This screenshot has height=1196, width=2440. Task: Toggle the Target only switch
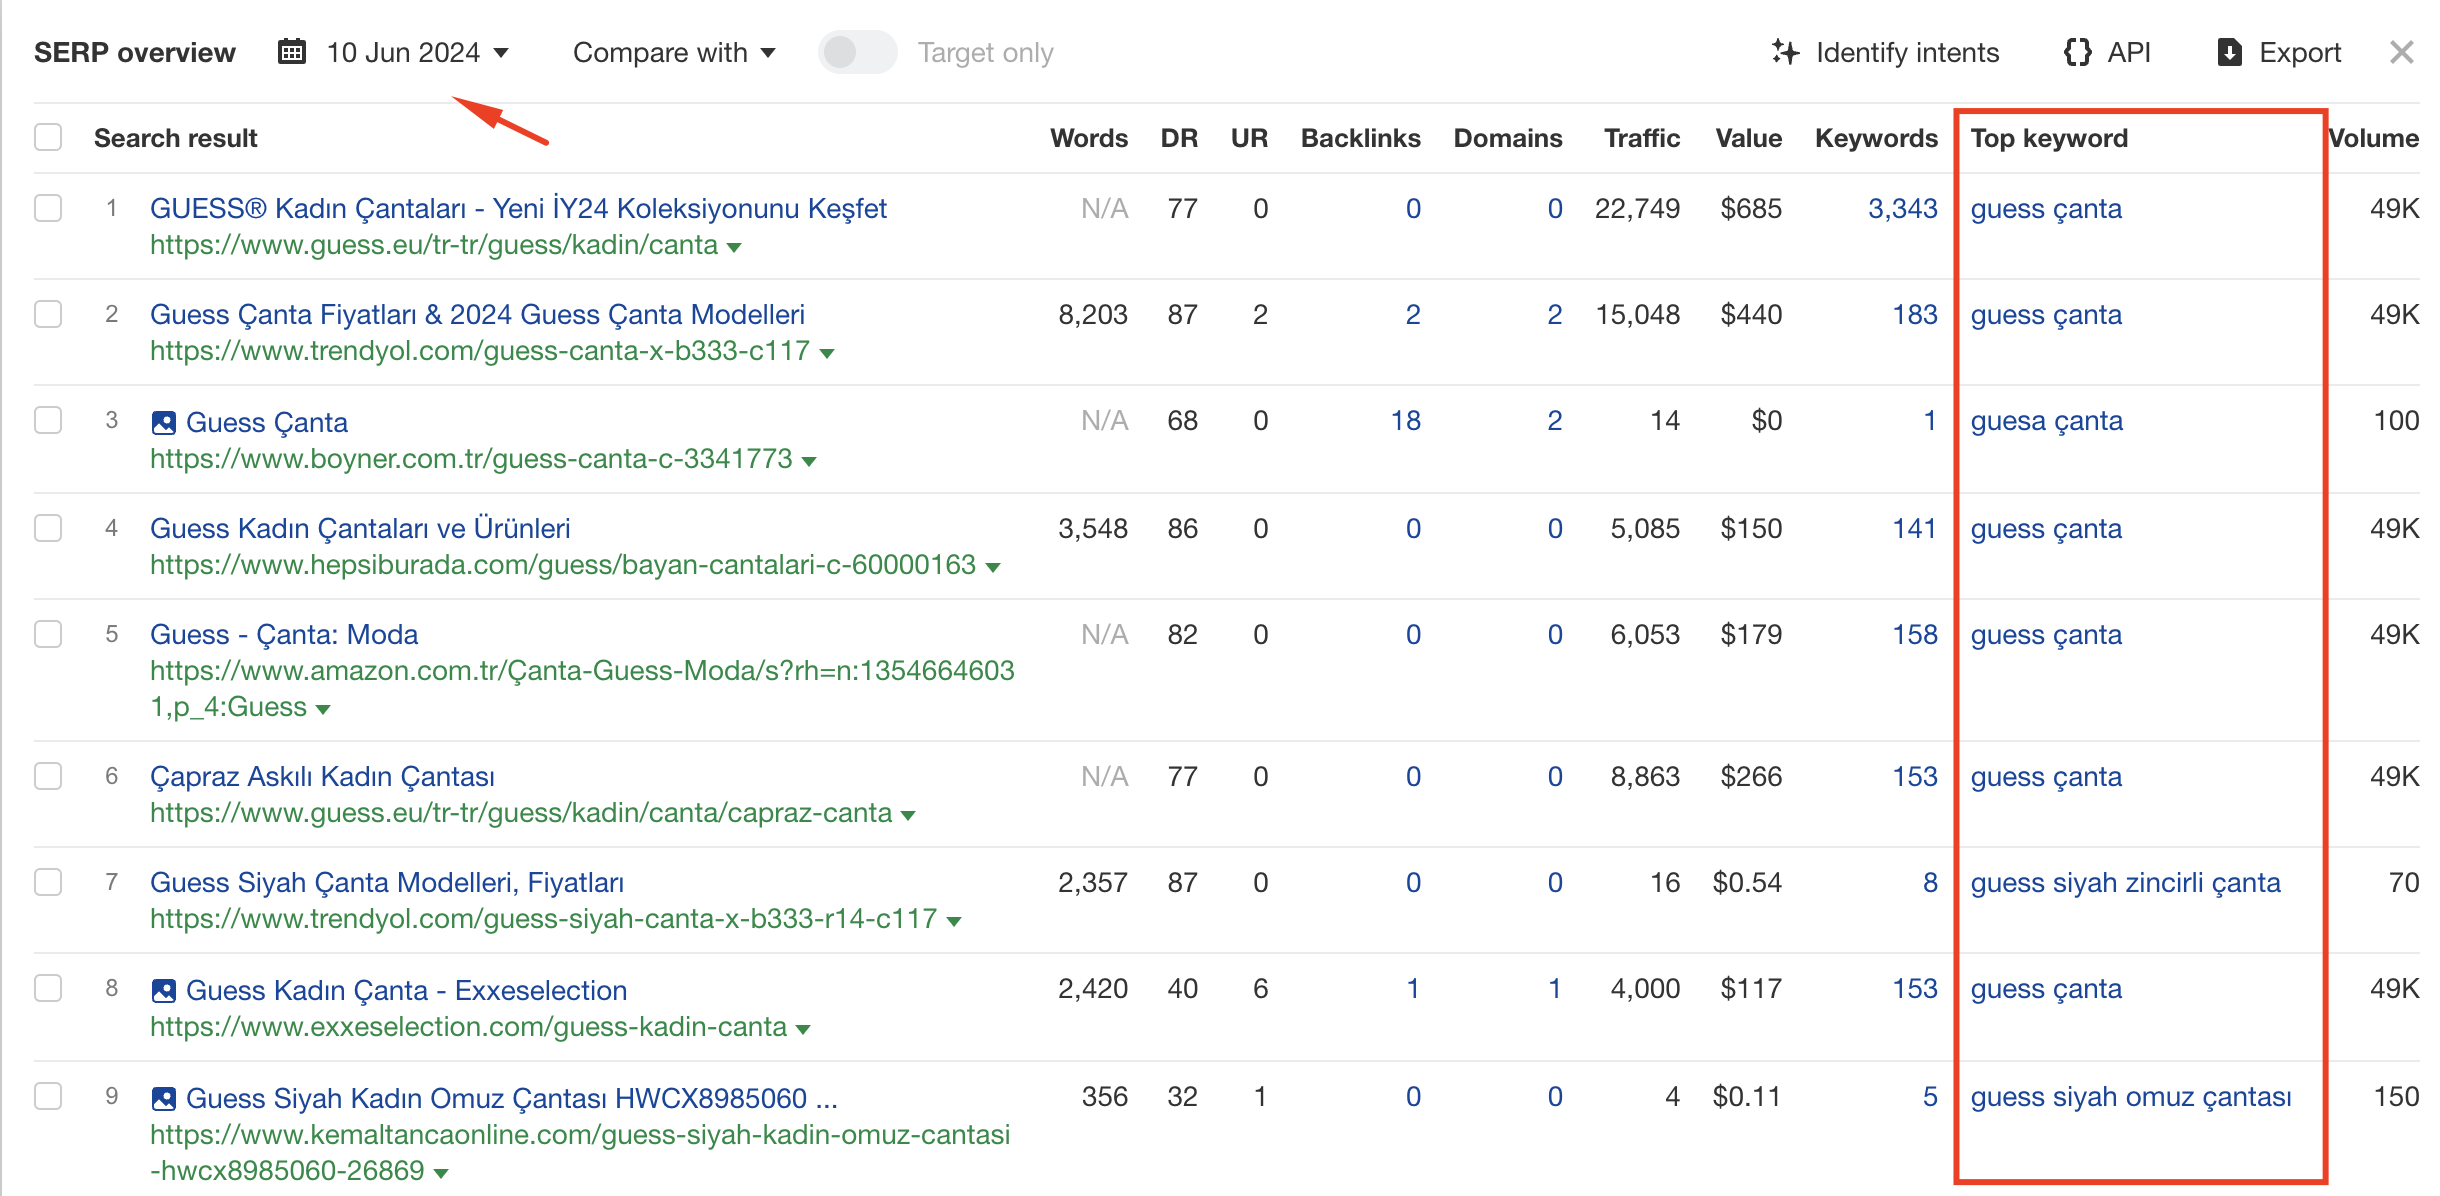tap(857, 52)
